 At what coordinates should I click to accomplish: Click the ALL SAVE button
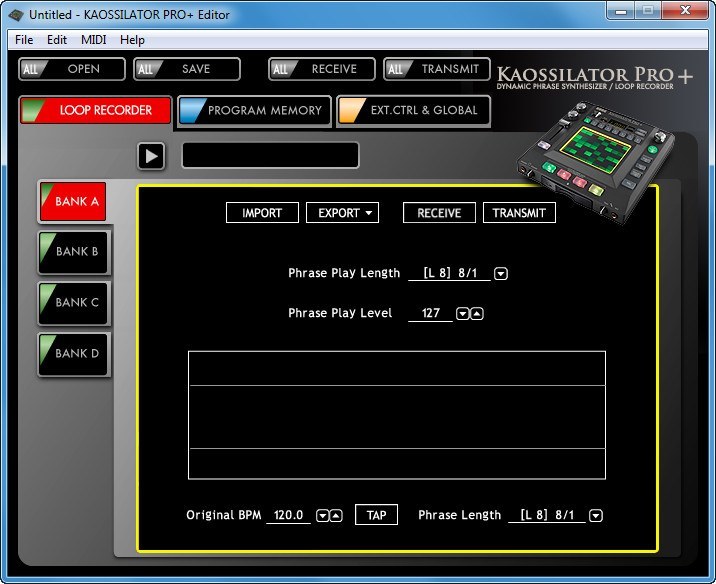tap(187, 69)
